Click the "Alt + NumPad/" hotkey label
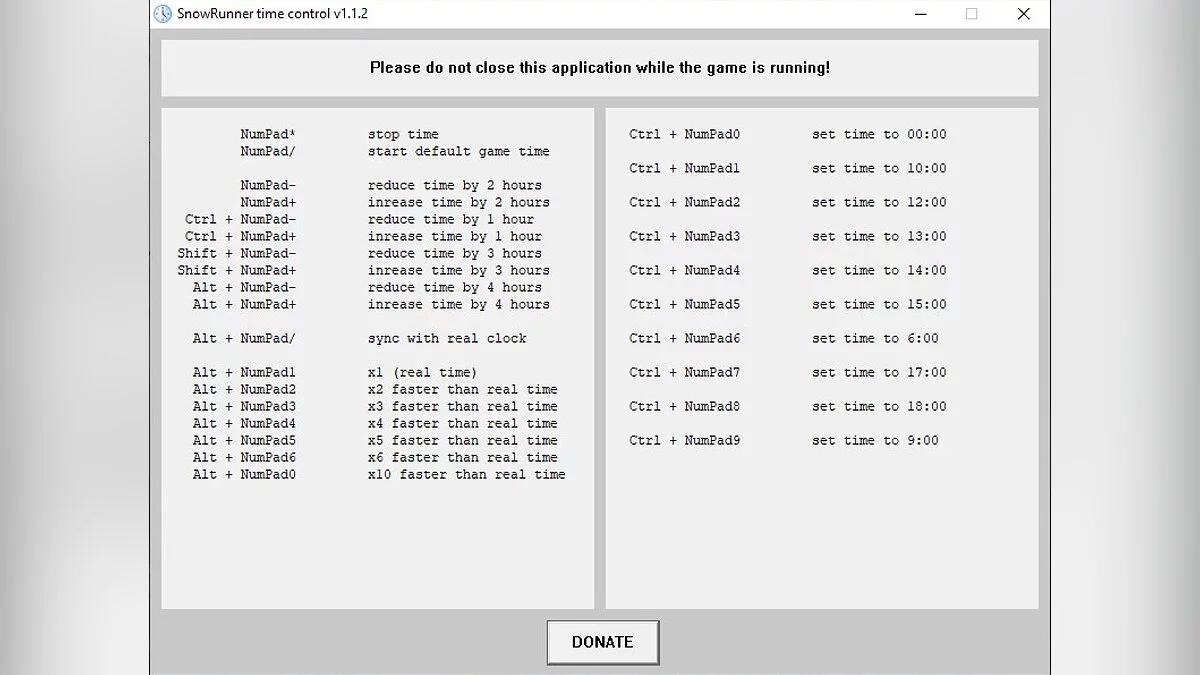The width and height of the screenshot is (1200, 675). pos(245,338)
